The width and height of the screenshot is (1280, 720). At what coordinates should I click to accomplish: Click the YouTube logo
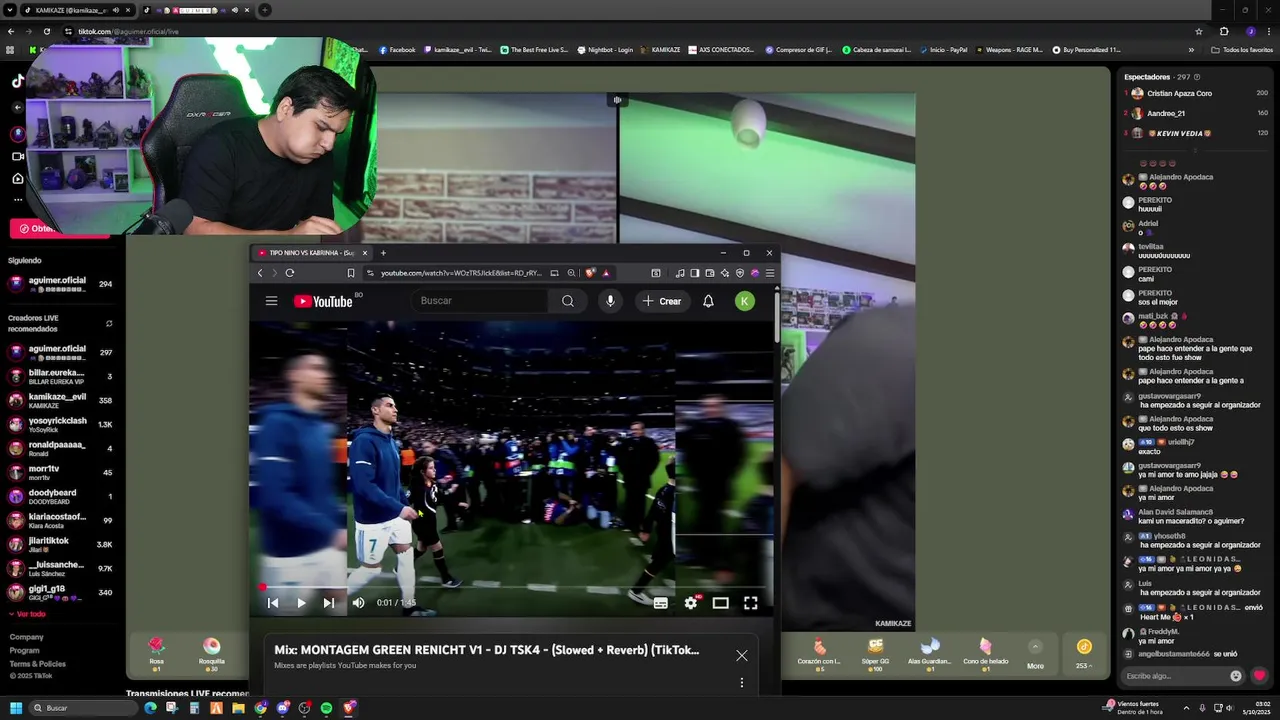click(323, 301)
